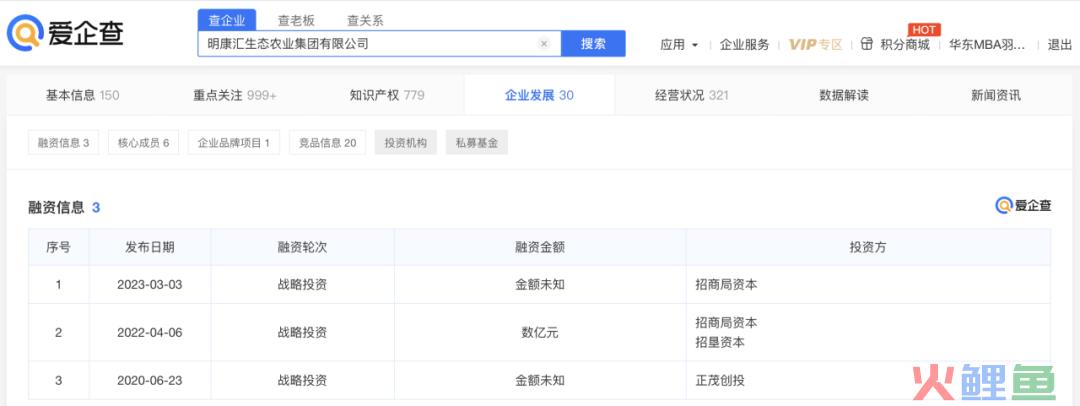Viewport: 1080px width, 406px height.
Task: Open investor 招商局资本 in row 1
Action: [727, 284]
